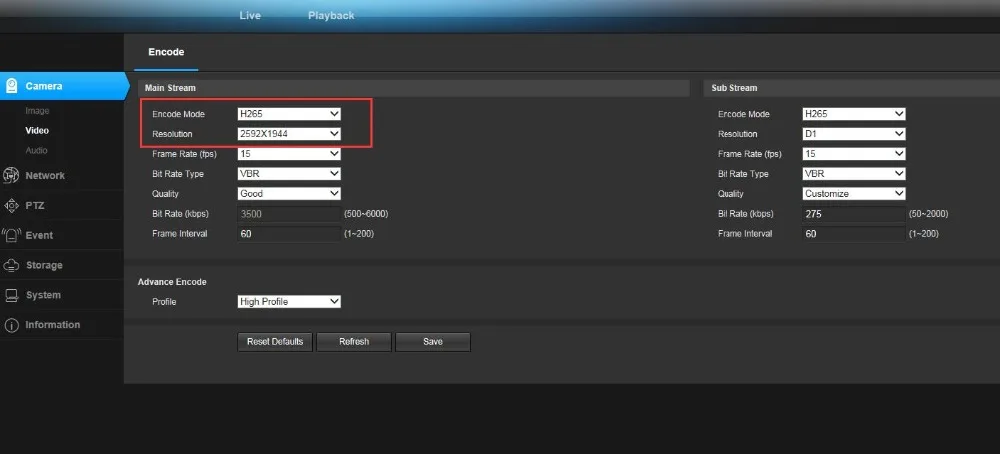Open Main Stream Resolution dropdown 2592X1944

point(289,134)
